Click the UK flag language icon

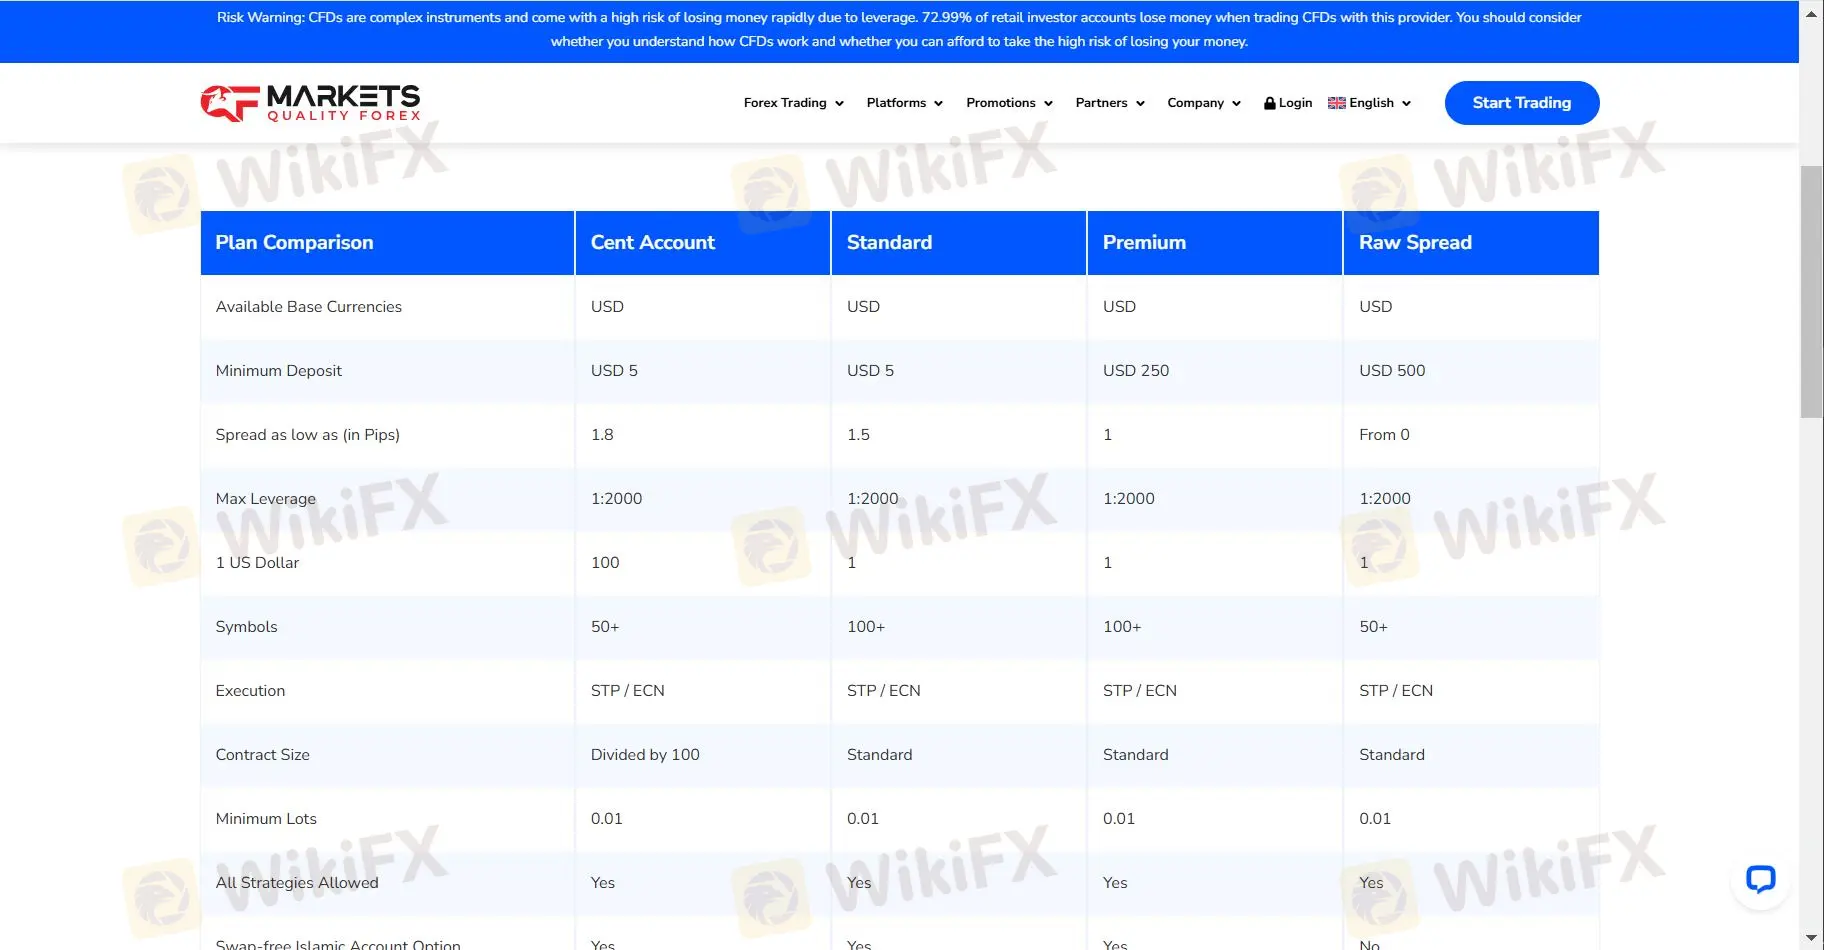pyautogui.click(x=1336, y=103)
